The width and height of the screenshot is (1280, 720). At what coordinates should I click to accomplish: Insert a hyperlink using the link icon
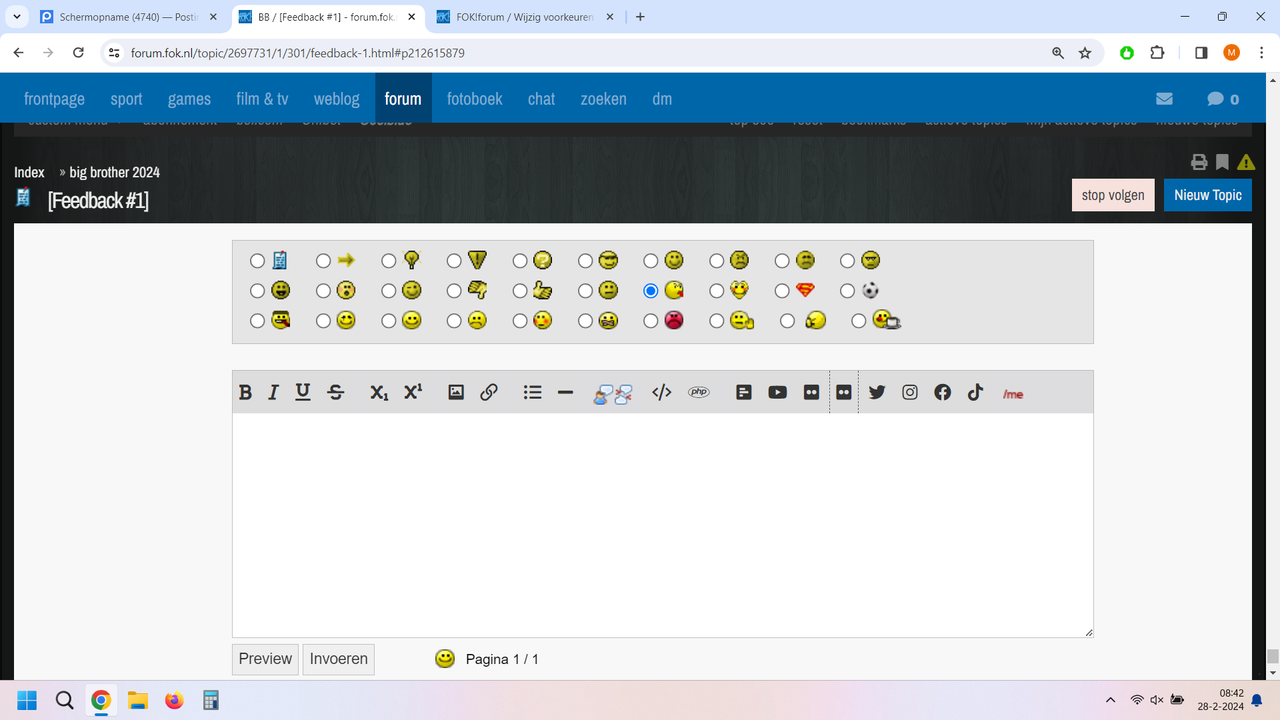coord(489,392)
